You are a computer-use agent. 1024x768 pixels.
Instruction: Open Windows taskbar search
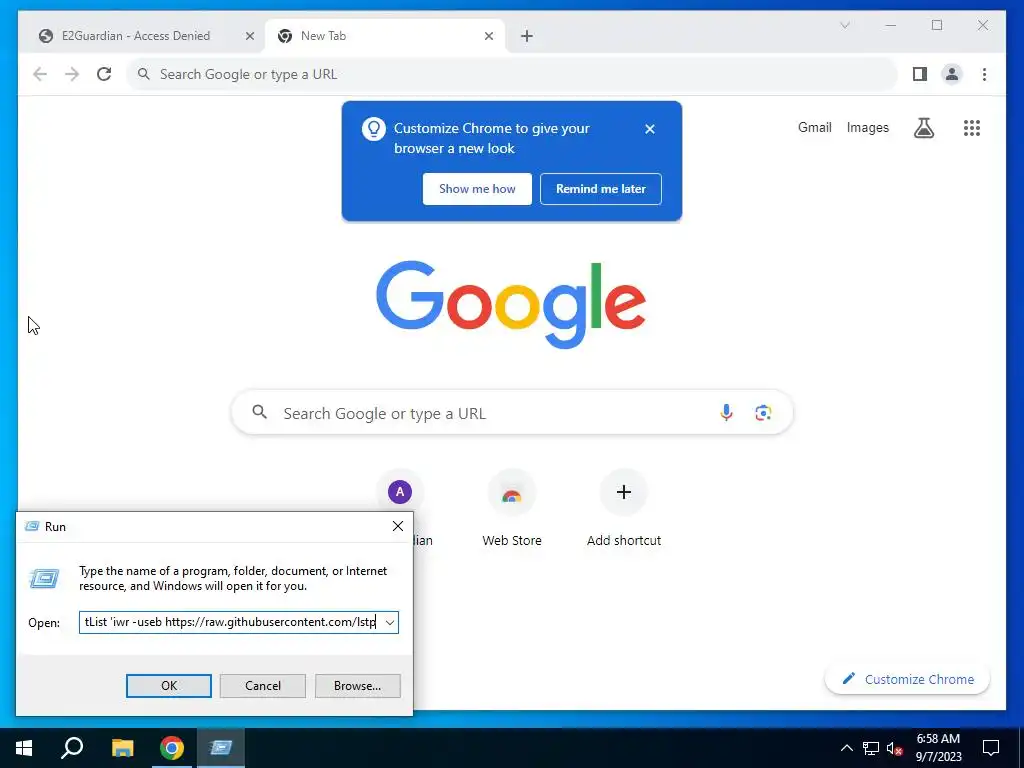tap(72, 748)
